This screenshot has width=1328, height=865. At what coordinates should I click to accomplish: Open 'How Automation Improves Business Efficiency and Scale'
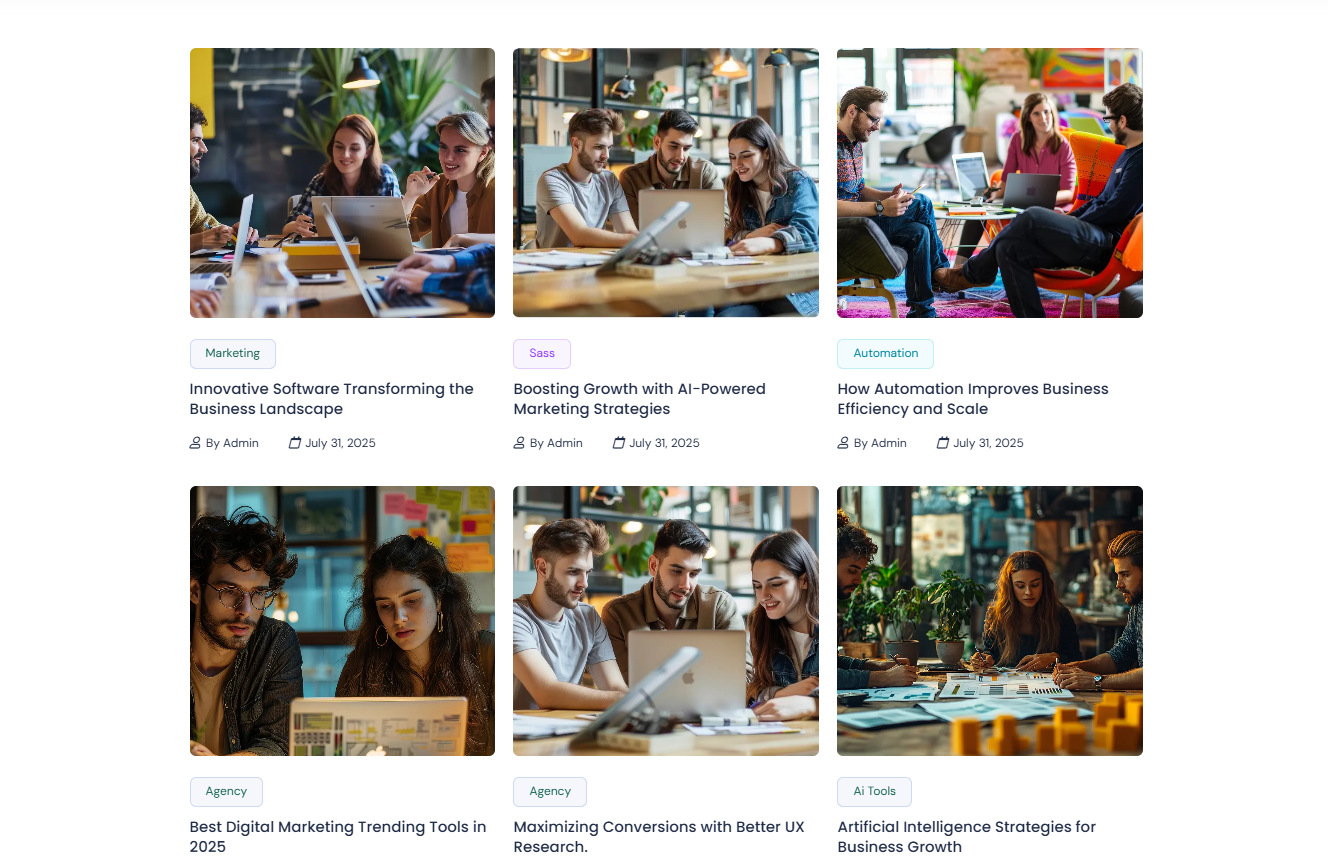coord(973,398)
